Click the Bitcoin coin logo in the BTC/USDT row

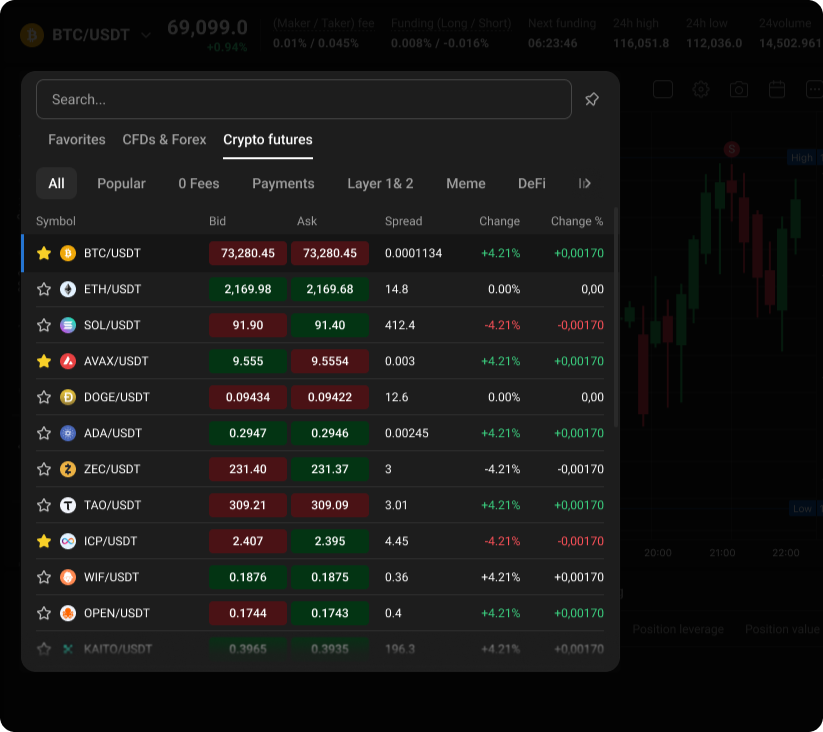[67, 253]
